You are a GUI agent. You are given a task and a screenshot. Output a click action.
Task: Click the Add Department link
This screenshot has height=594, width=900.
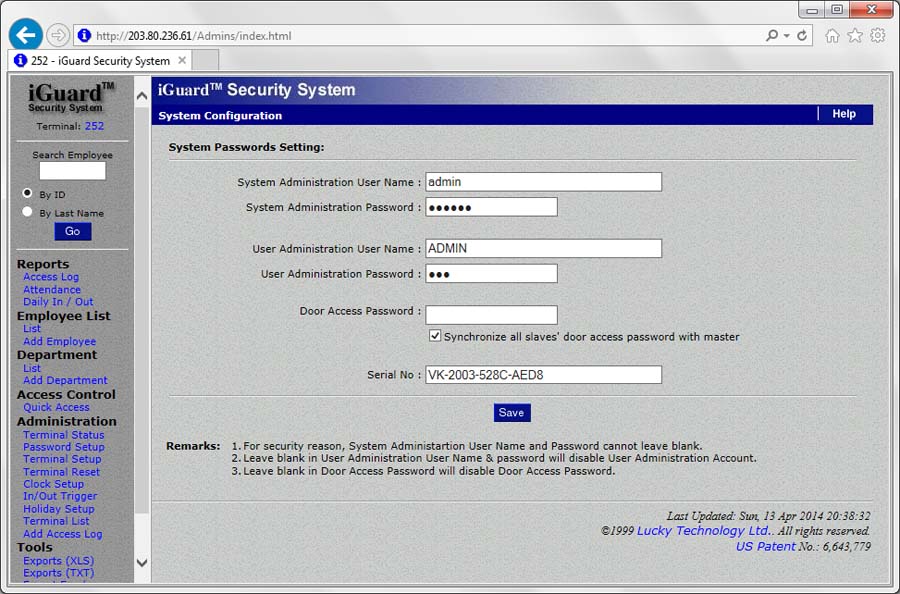tap(65, 381)
